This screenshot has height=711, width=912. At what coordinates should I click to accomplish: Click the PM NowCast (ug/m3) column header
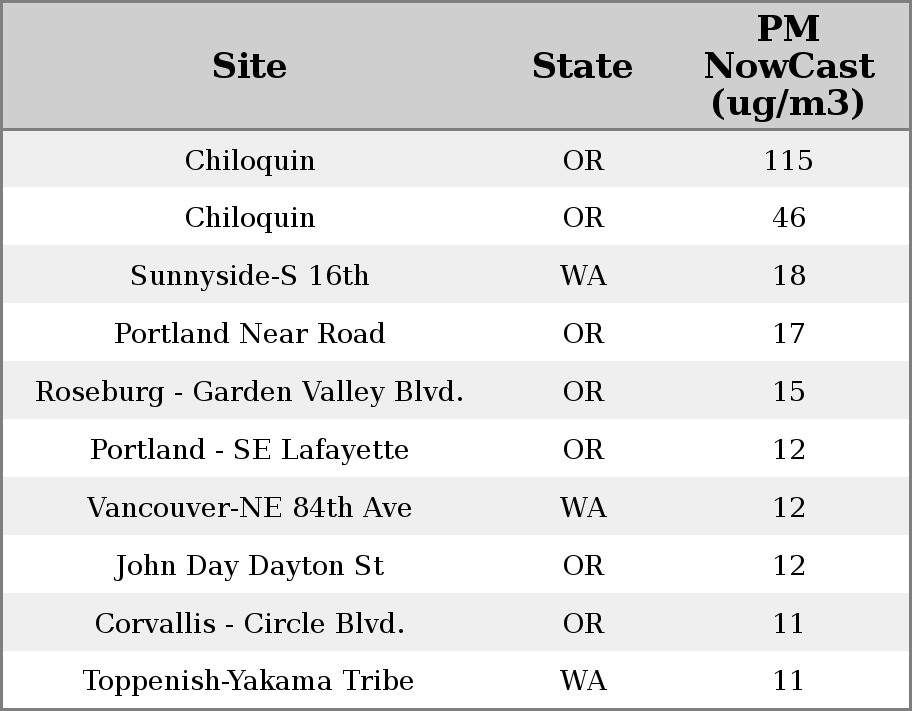(788, 66)
